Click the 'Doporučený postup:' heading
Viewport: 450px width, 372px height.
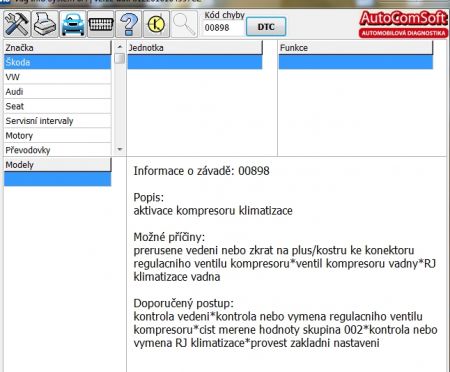[x=184, y=303]
